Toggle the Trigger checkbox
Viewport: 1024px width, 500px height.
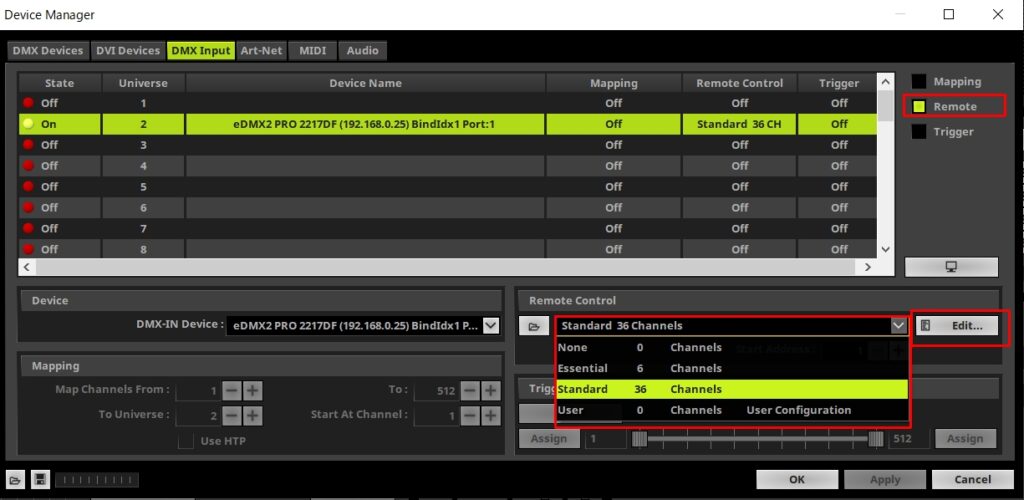919,131
